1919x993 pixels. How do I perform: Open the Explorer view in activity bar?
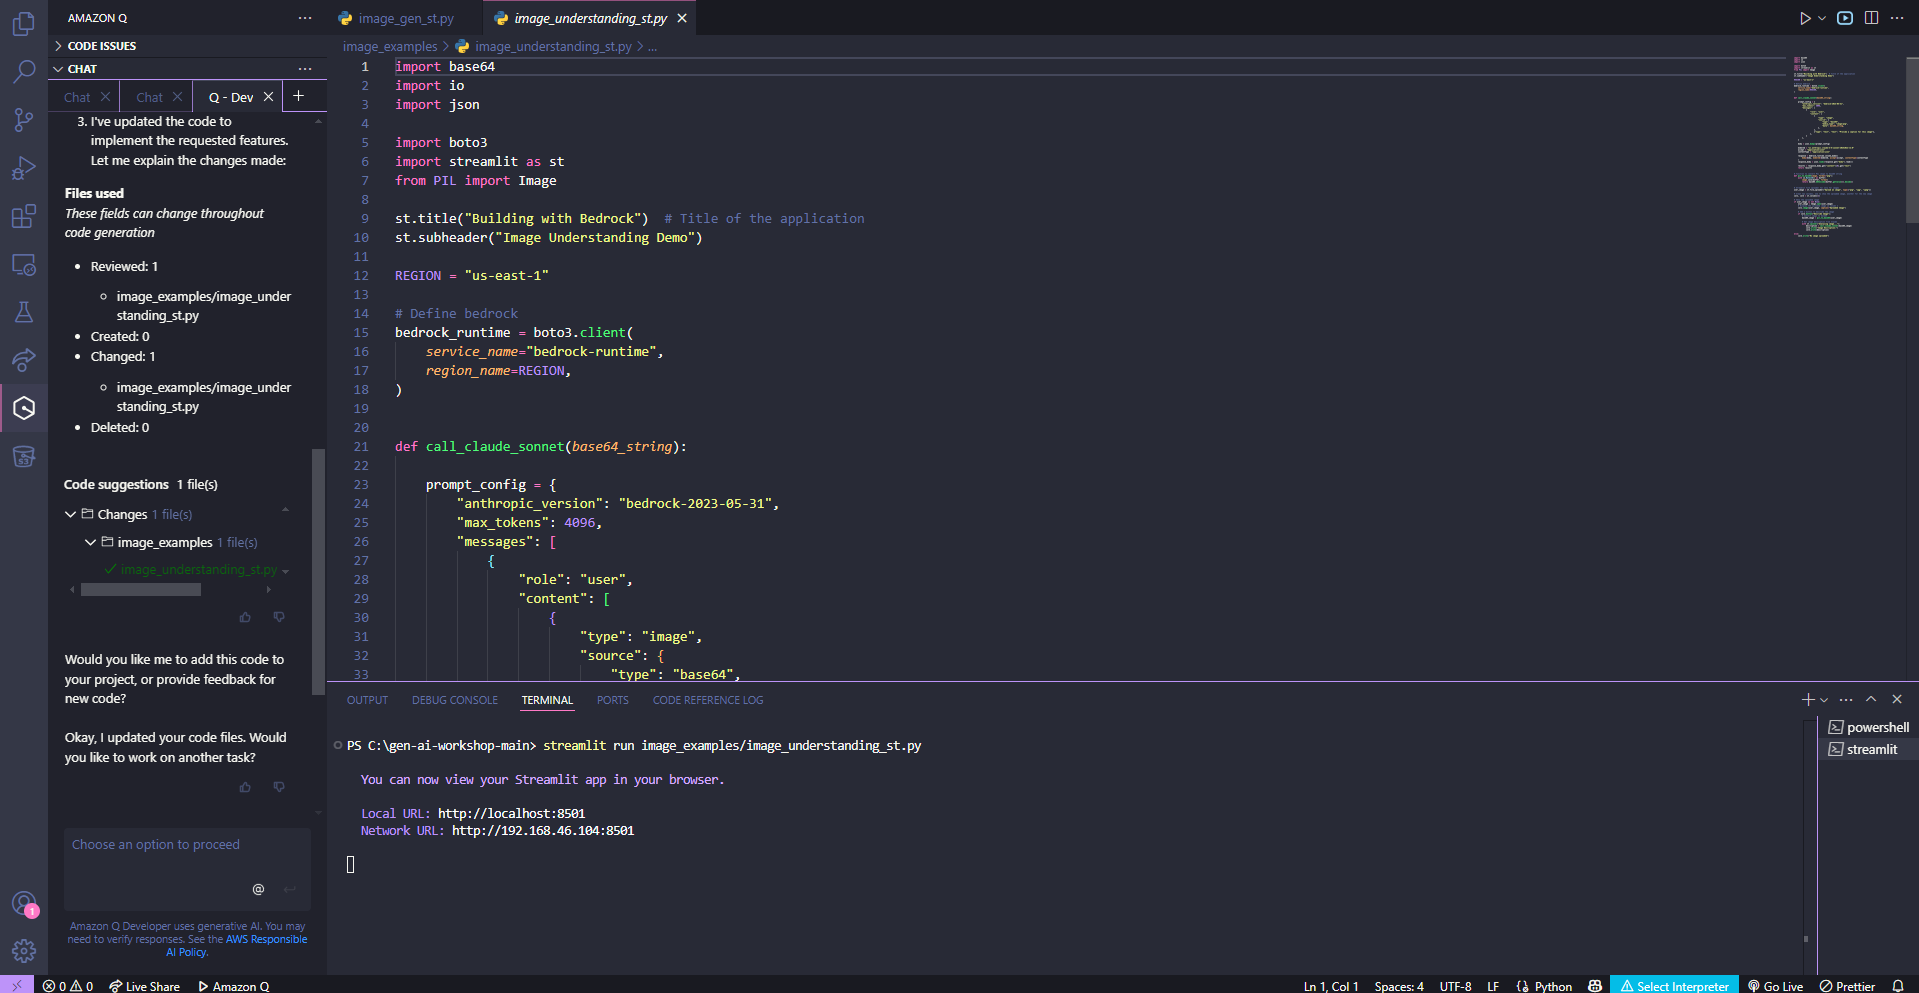click(24, 23)
